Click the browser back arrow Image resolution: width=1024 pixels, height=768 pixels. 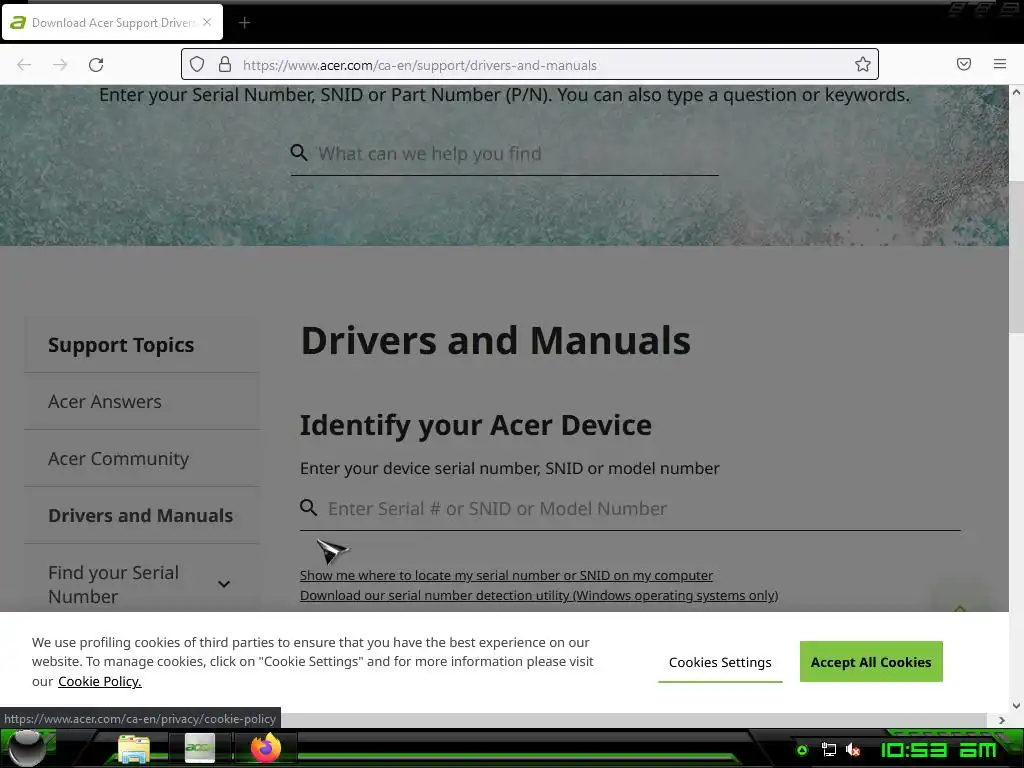point(24,65)
